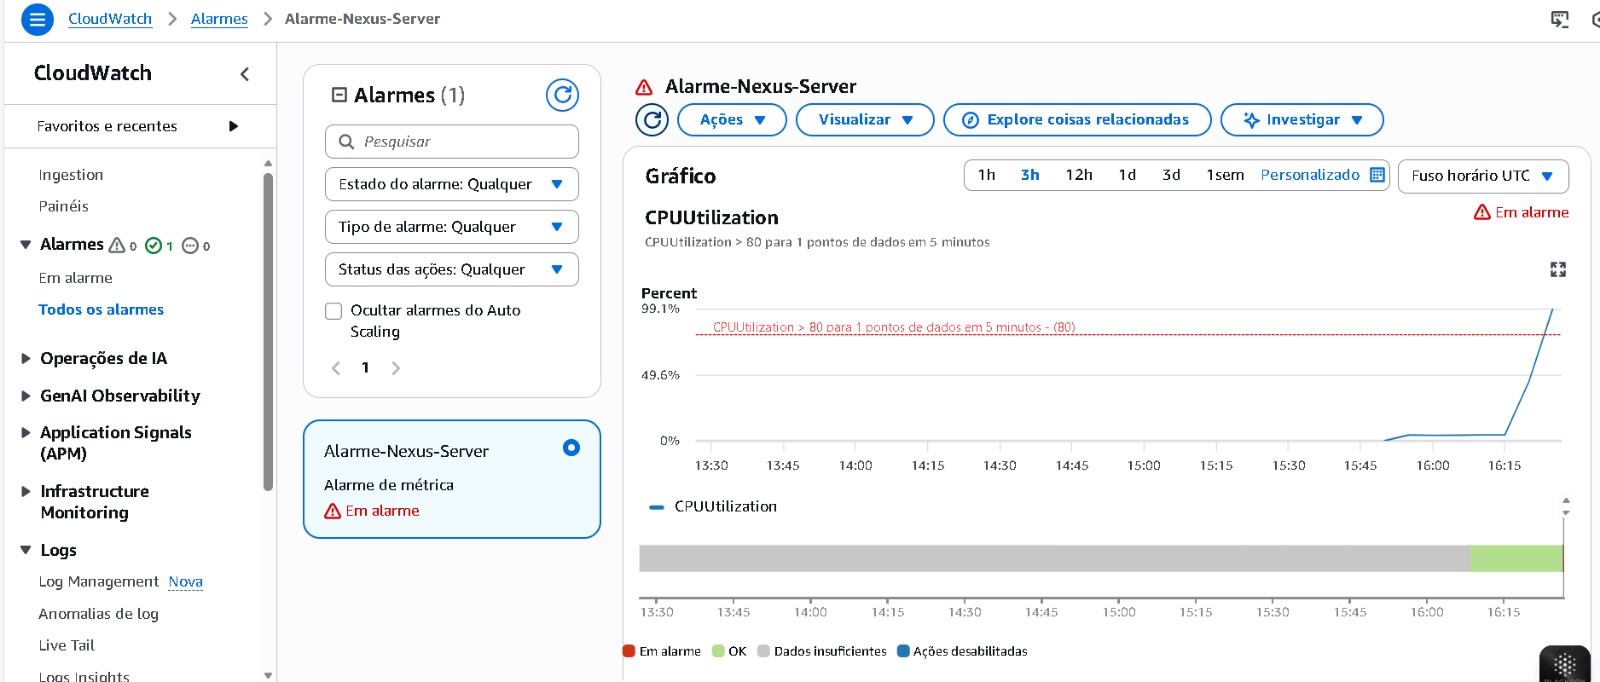Select the Alarme-Nexus-Server radio button

coord(571,448)
